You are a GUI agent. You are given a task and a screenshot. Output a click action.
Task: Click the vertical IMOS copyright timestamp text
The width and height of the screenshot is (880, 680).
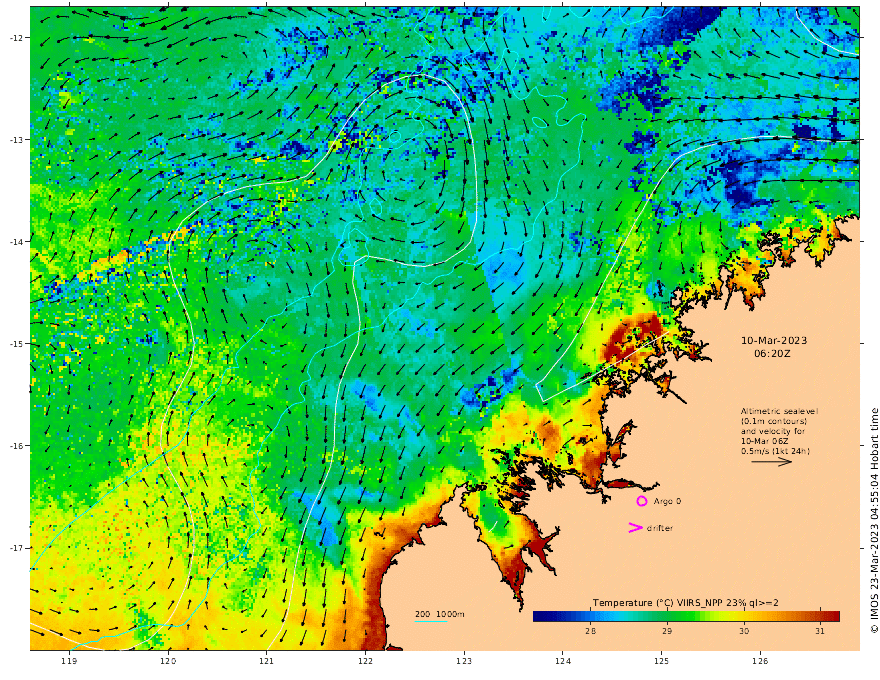874,521
